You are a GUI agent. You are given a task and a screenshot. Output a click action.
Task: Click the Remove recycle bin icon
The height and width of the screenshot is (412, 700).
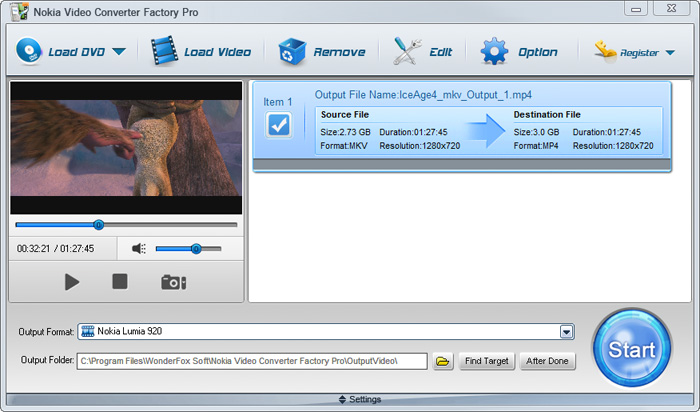[292, 51]
